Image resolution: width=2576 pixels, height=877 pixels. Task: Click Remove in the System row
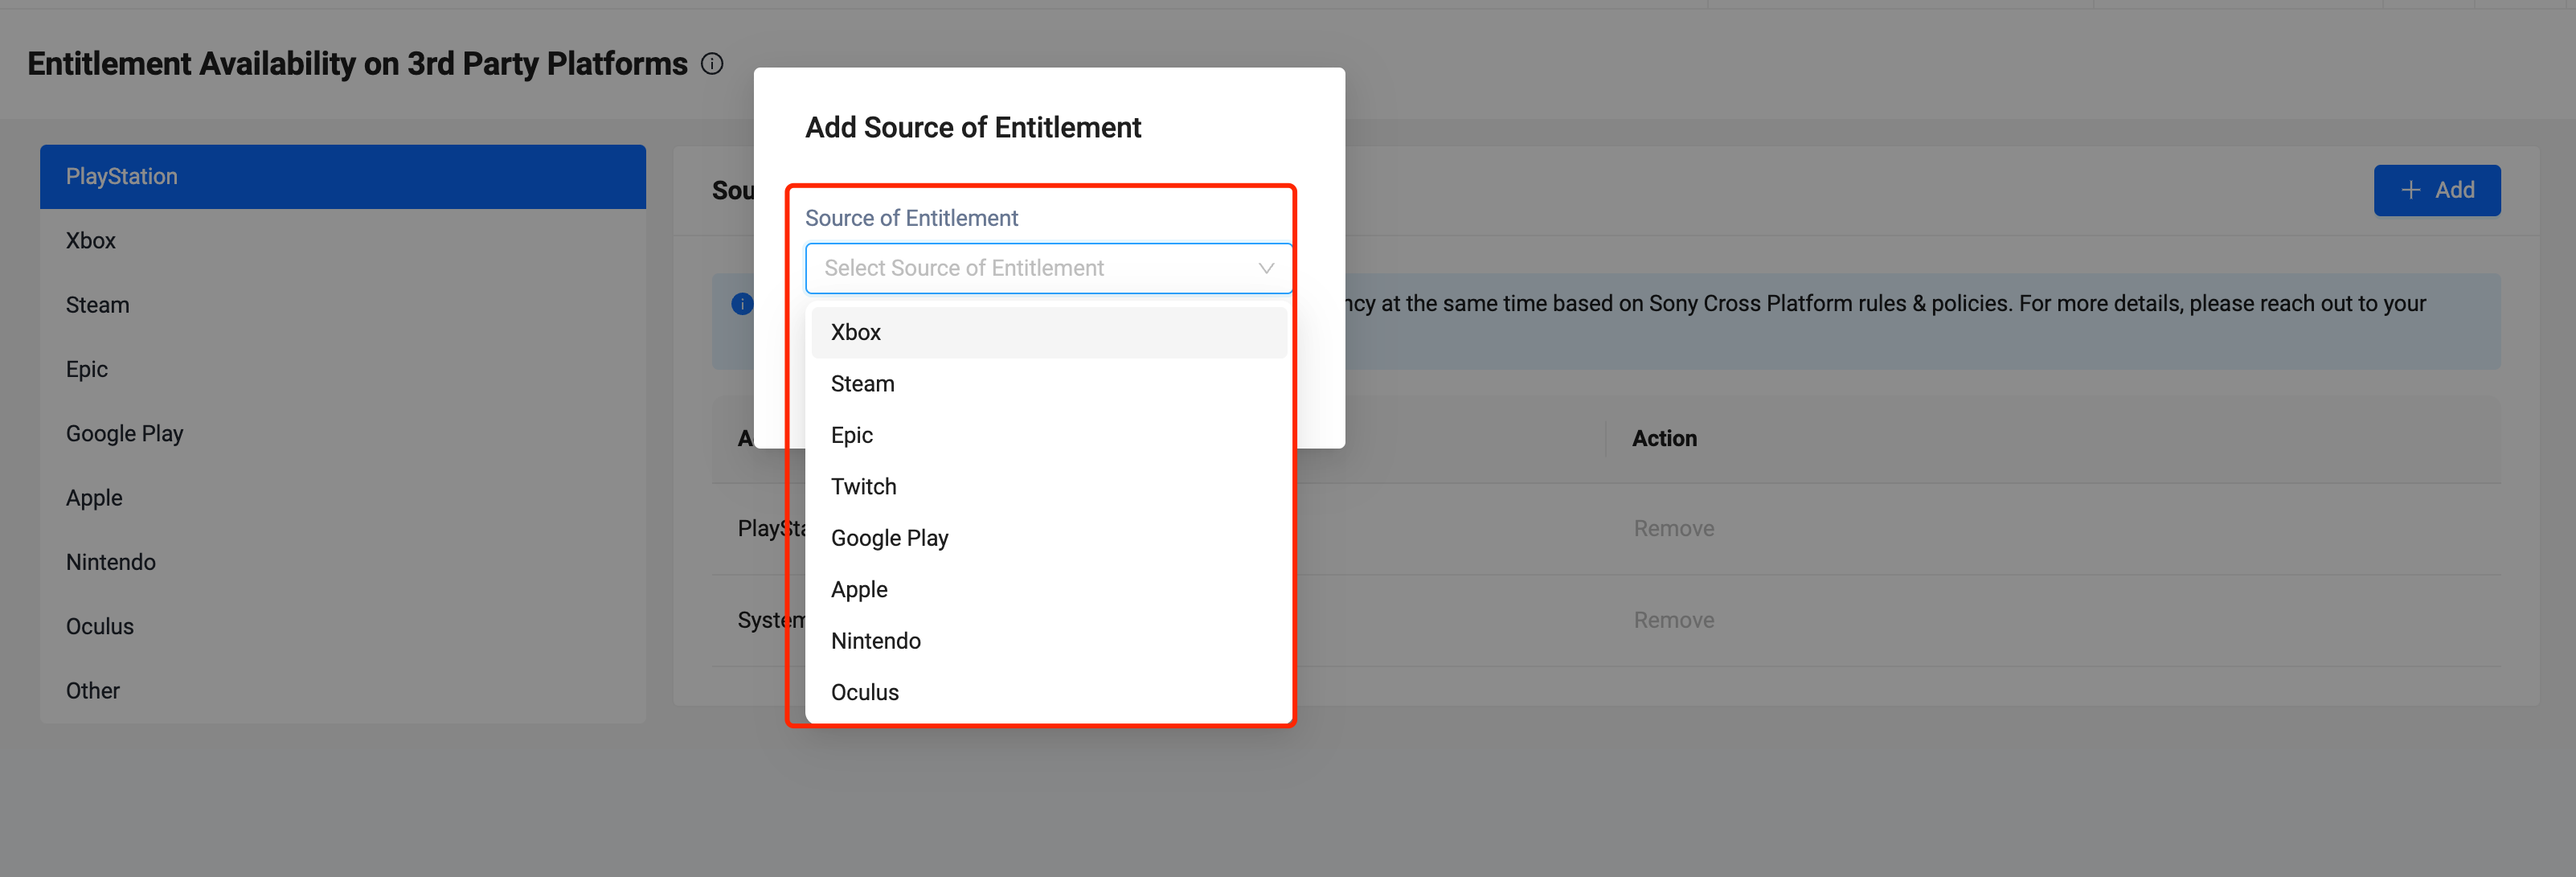pos(1674,621)
